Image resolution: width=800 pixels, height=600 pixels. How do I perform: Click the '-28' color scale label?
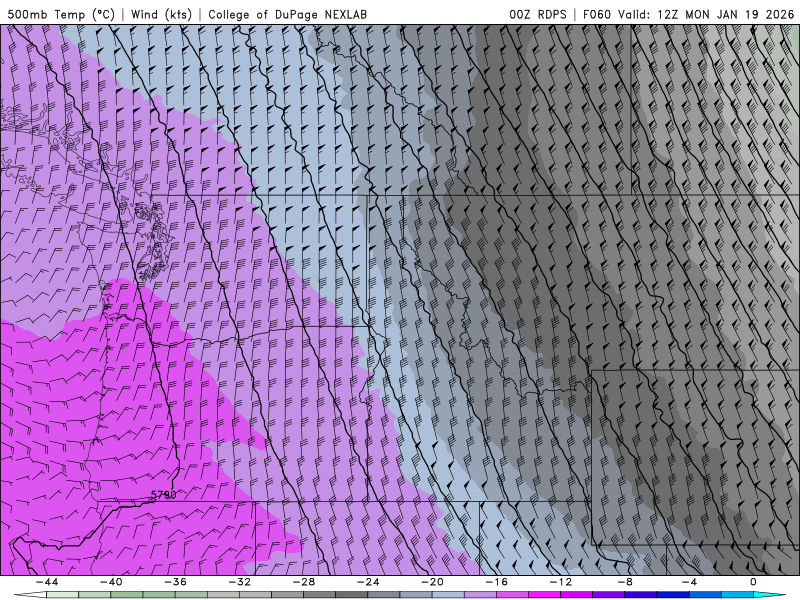tap(304, 582)
